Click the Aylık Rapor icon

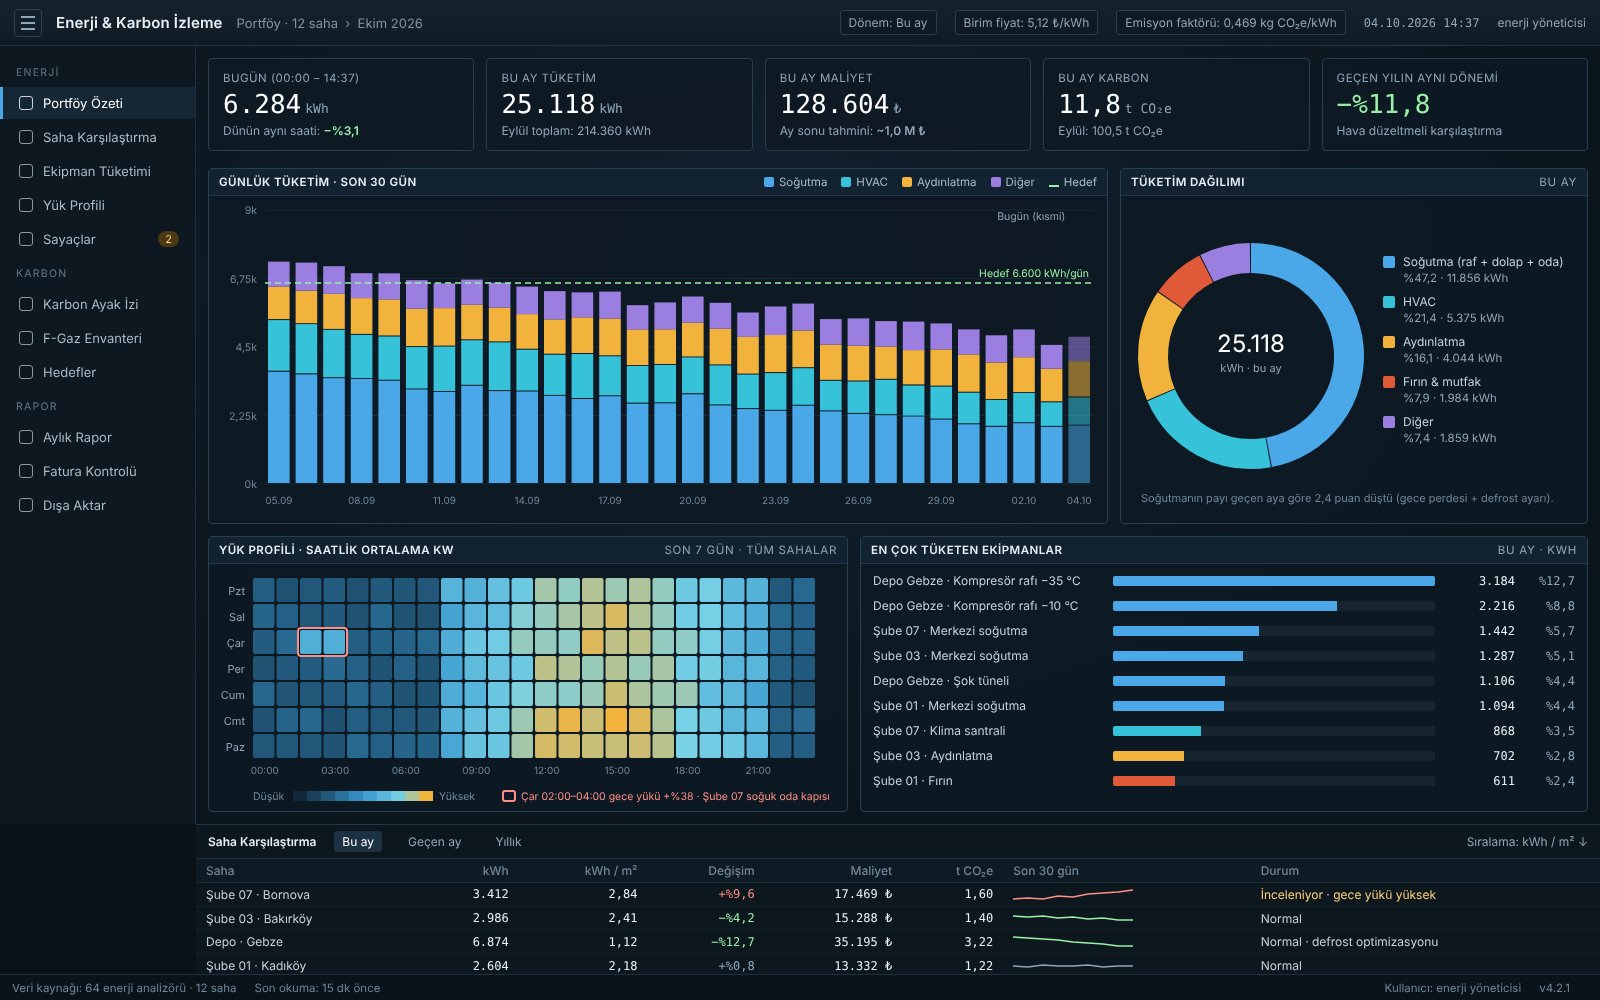pos(26,437)
